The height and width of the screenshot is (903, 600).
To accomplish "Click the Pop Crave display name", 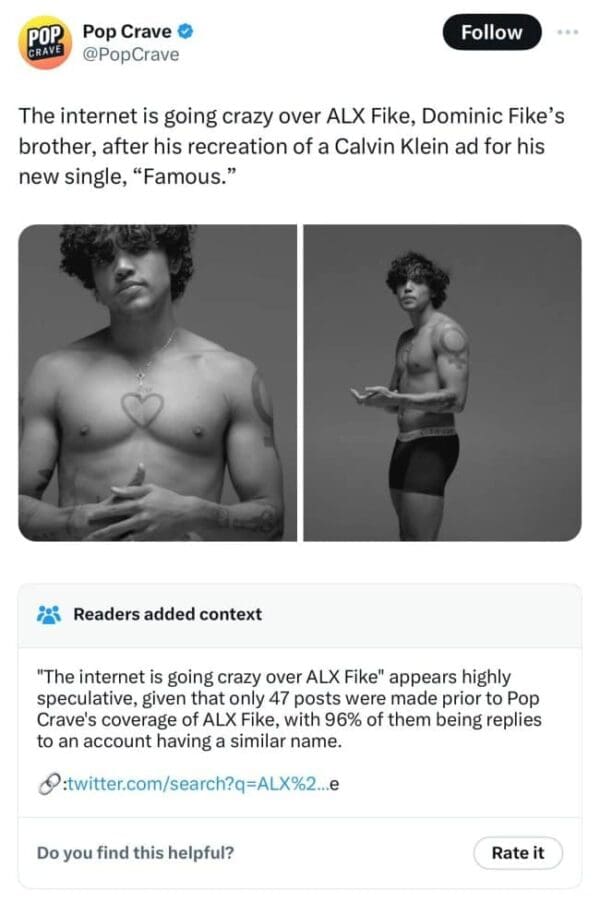I will click(x=128, y=32).
